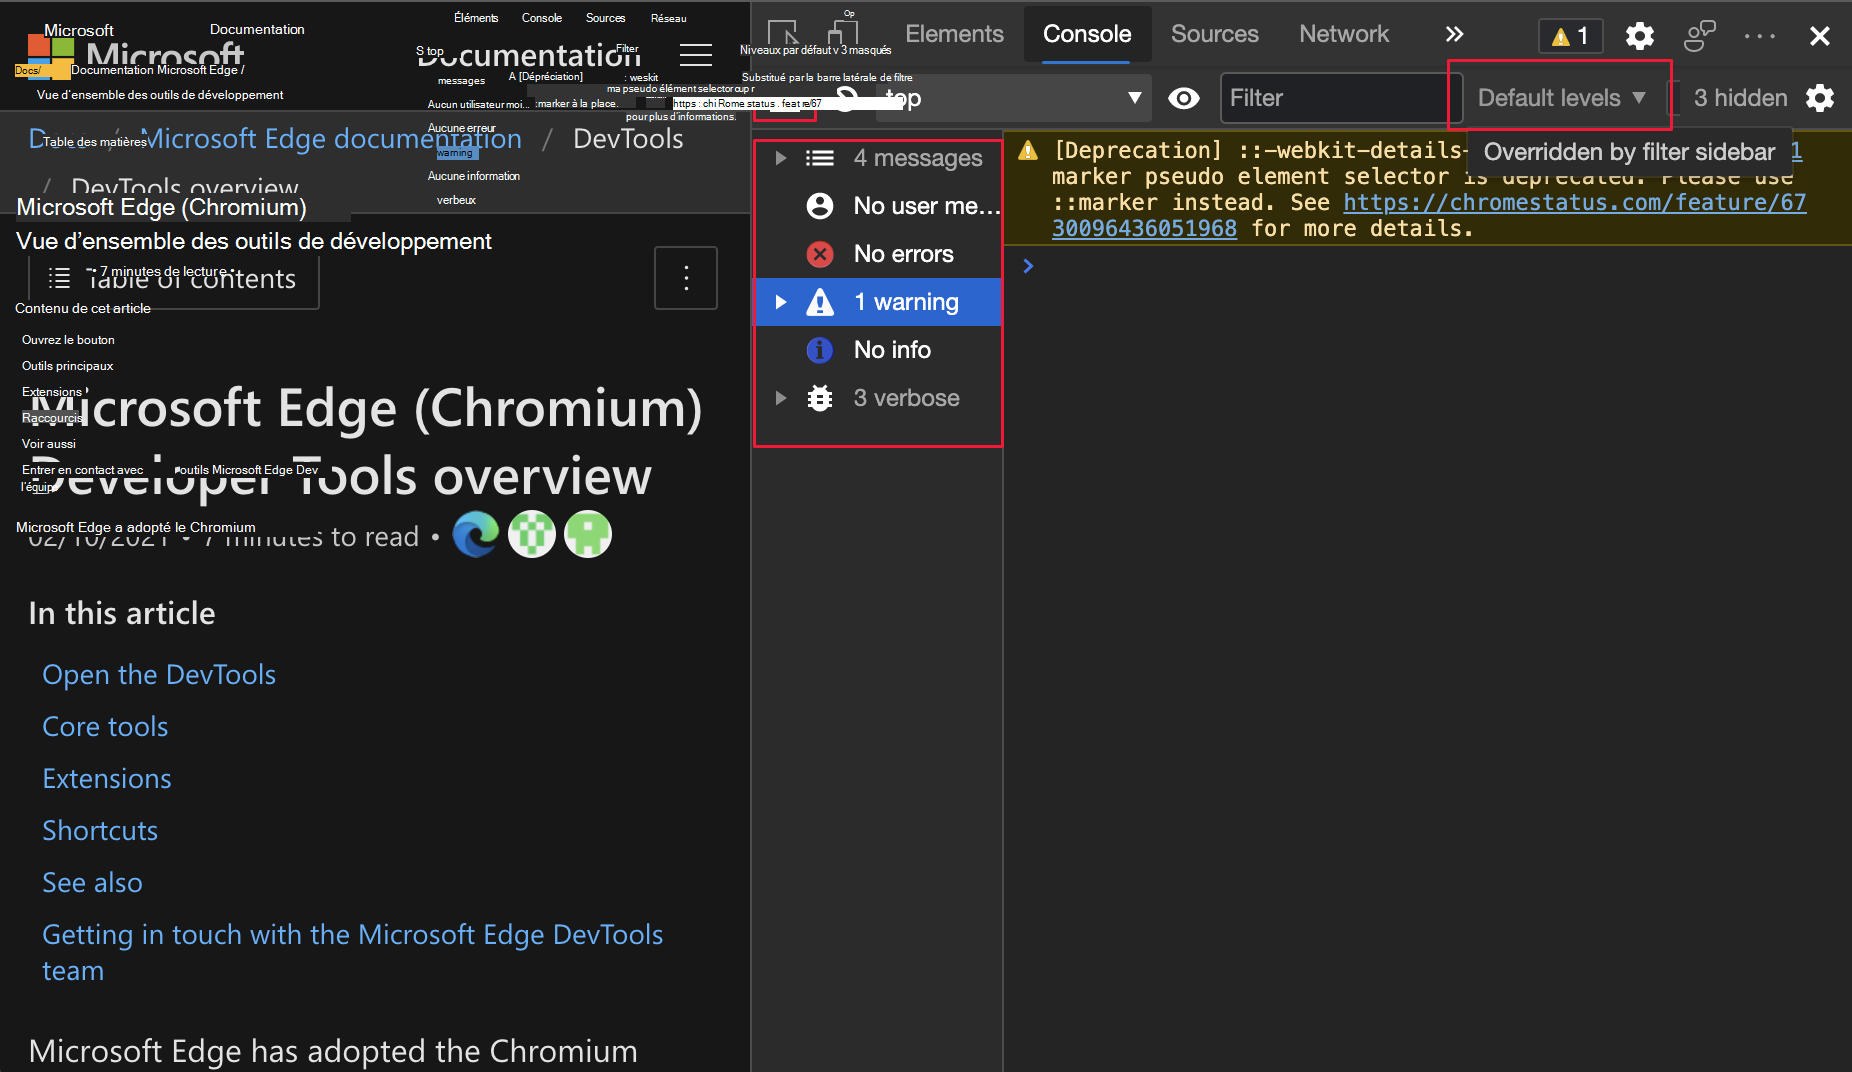Open the top JavaScript context dropdown
The width and height of the screenshot is (1852, 1072).
[x=1013, y=98]
